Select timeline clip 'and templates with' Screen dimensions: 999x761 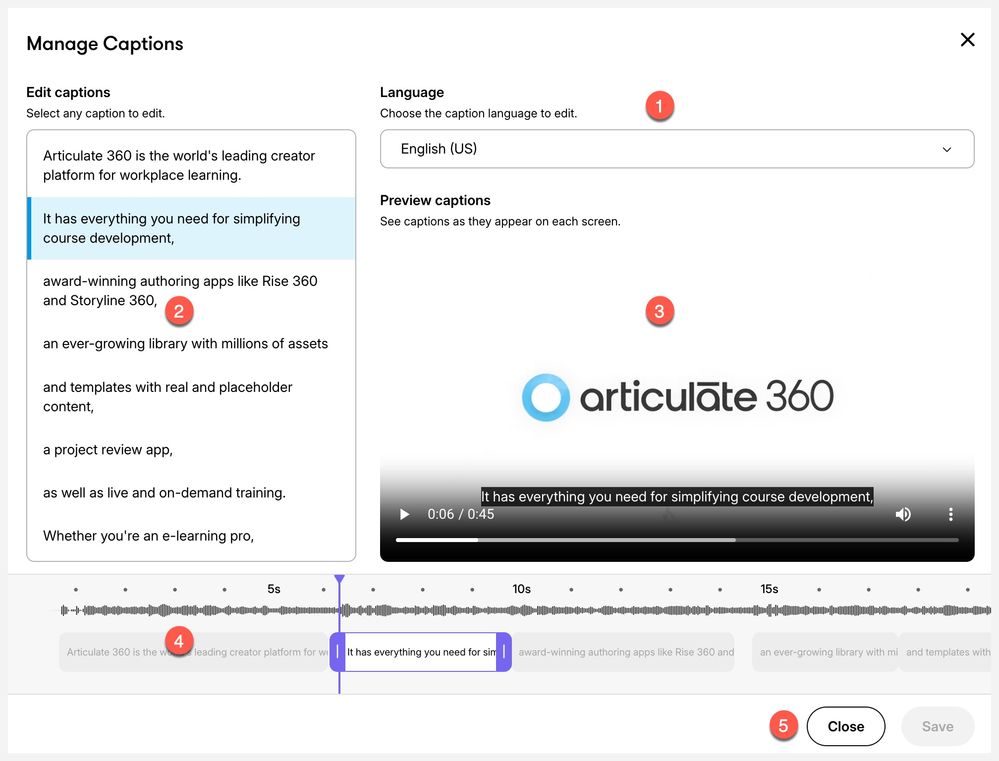click(x=945, y=652)
